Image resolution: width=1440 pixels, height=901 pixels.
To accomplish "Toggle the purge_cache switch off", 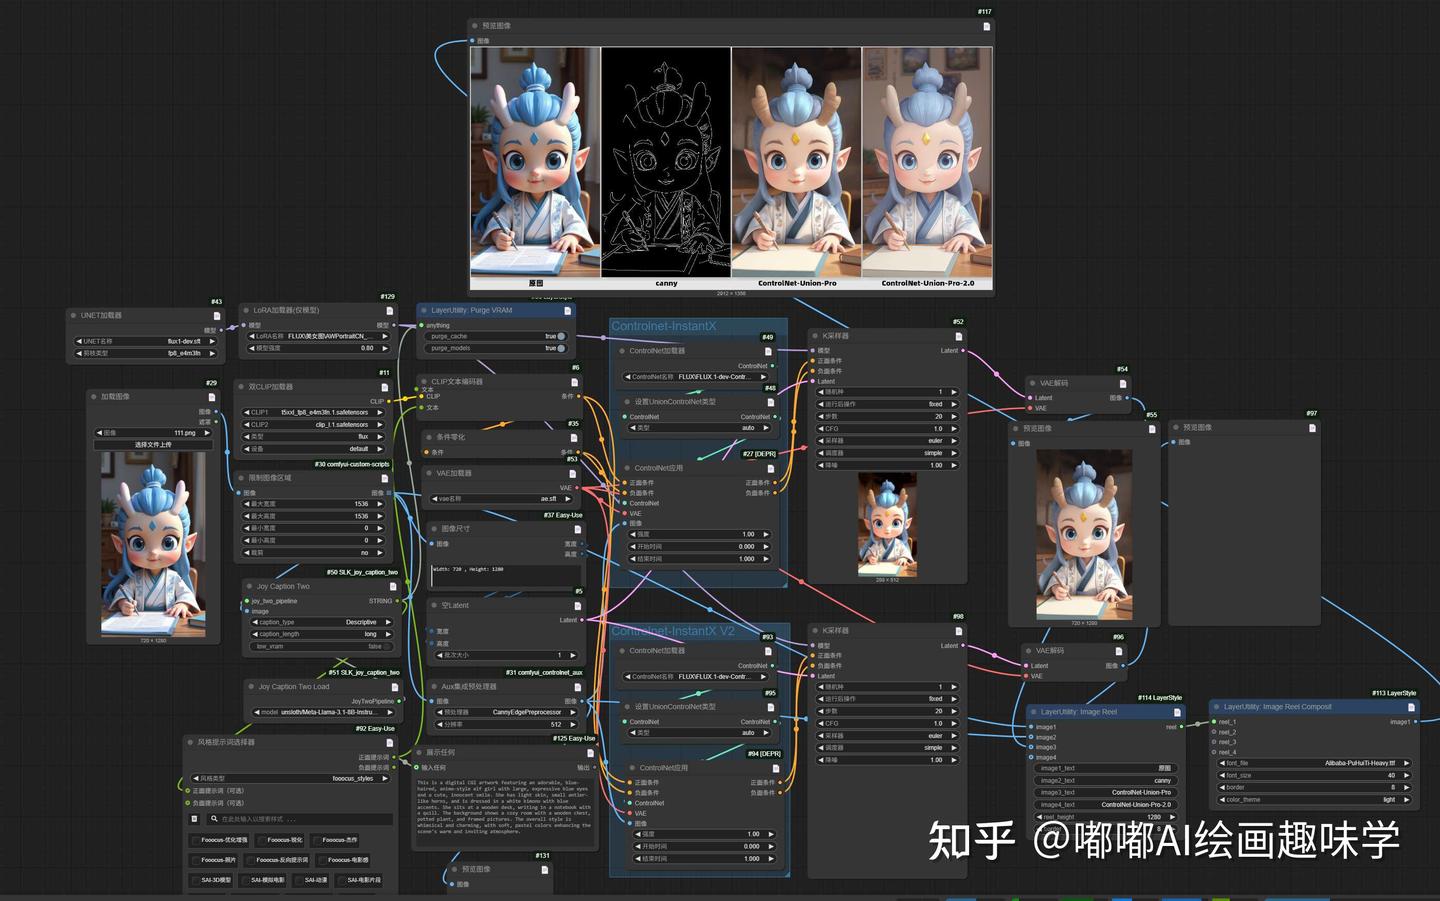I will click(563, 337).
